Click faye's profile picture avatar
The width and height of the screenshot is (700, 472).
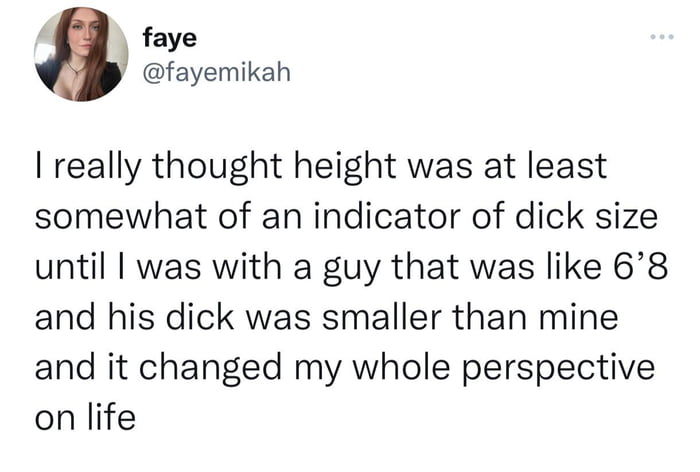[x=78, y=56]
